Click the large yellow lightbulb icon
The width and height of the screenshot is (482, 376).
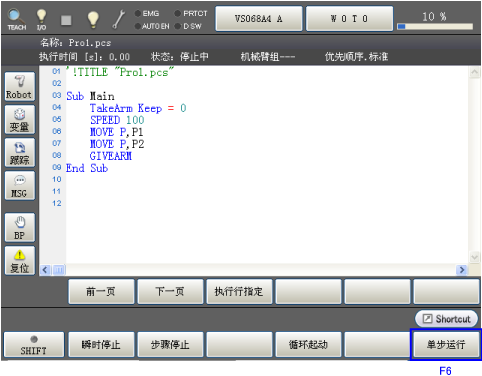click(93, 19)
